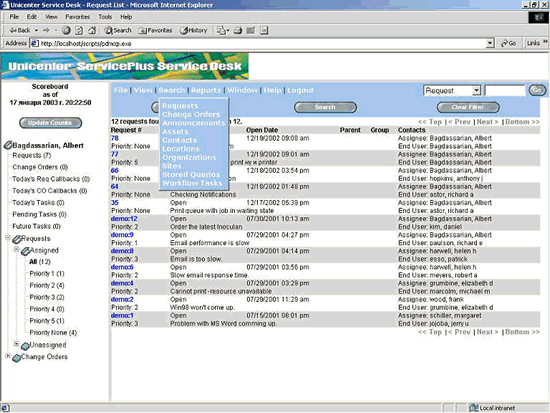This screenshot has height=413, width=550.
Task: Click the Bagdassarian, Albert scoreboard icon
Action: (x=8, y=145)
